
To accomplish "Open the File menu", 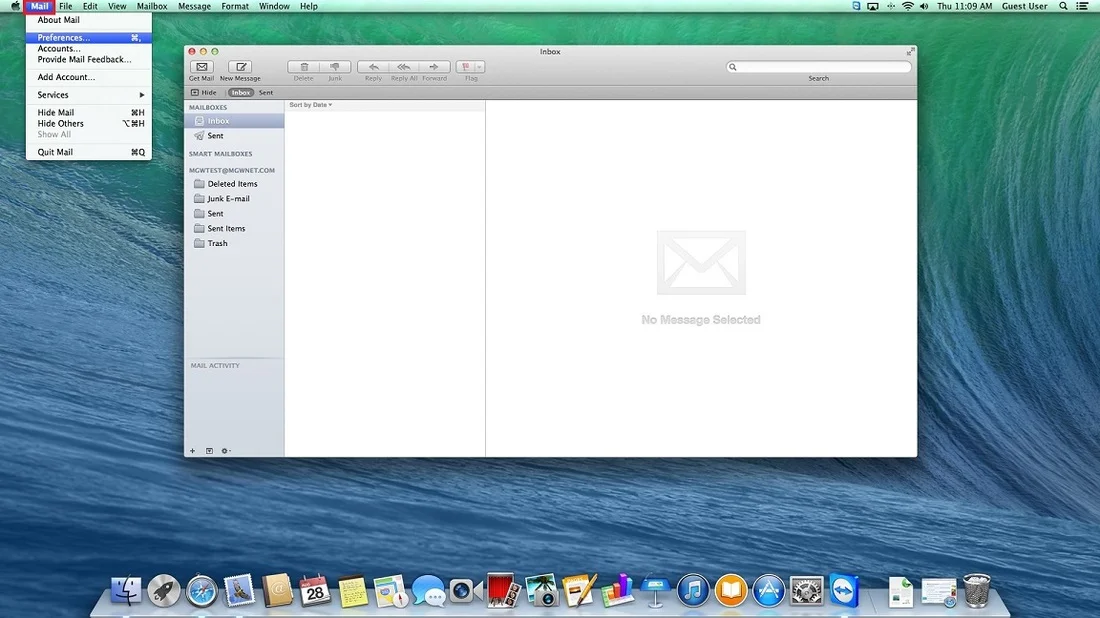I will coord(65,6).
